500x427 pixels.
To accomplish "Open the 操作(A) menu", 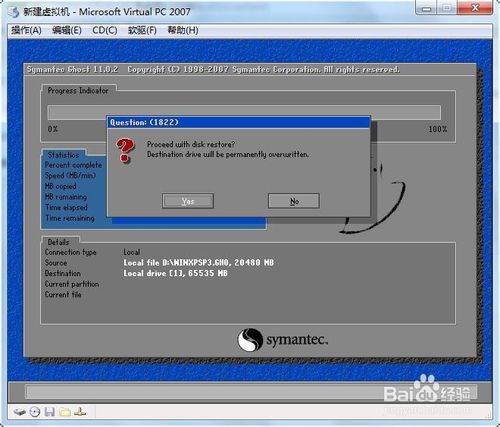I will click(x=26, y=30).
